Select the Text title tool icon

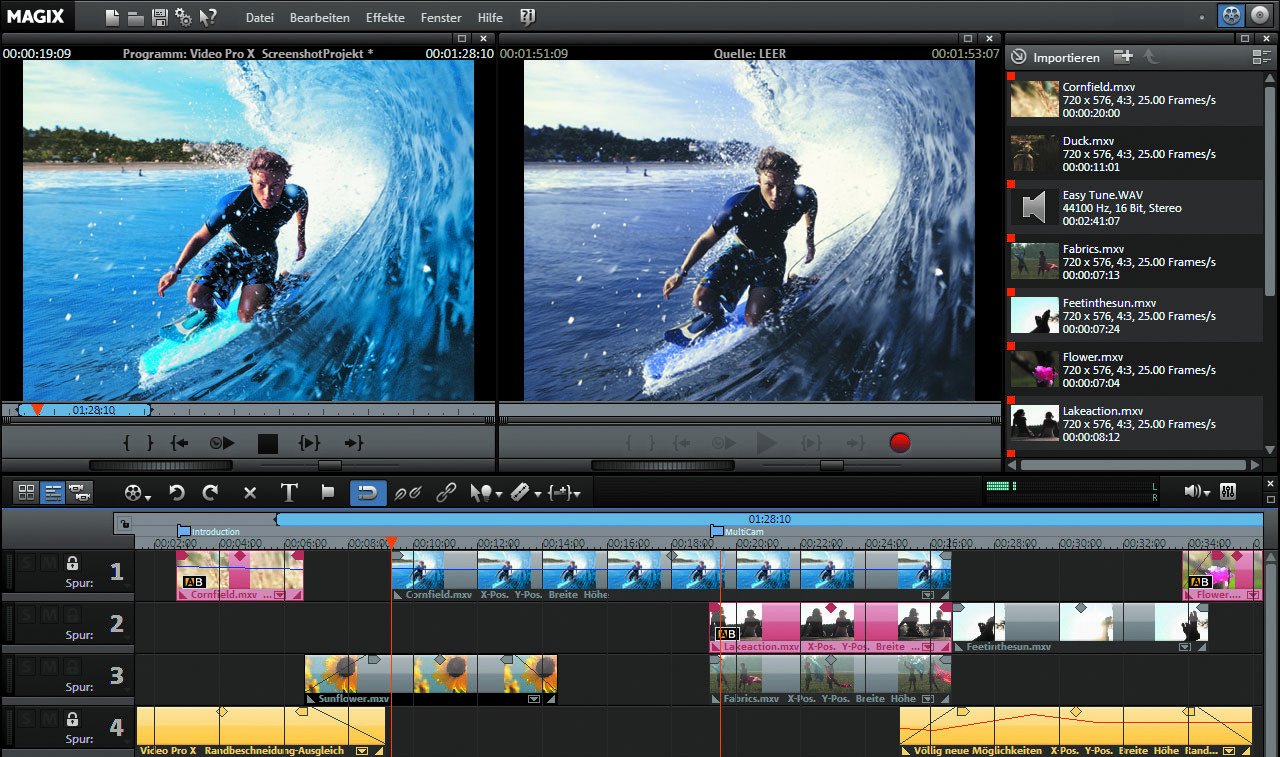coord(290,492)
